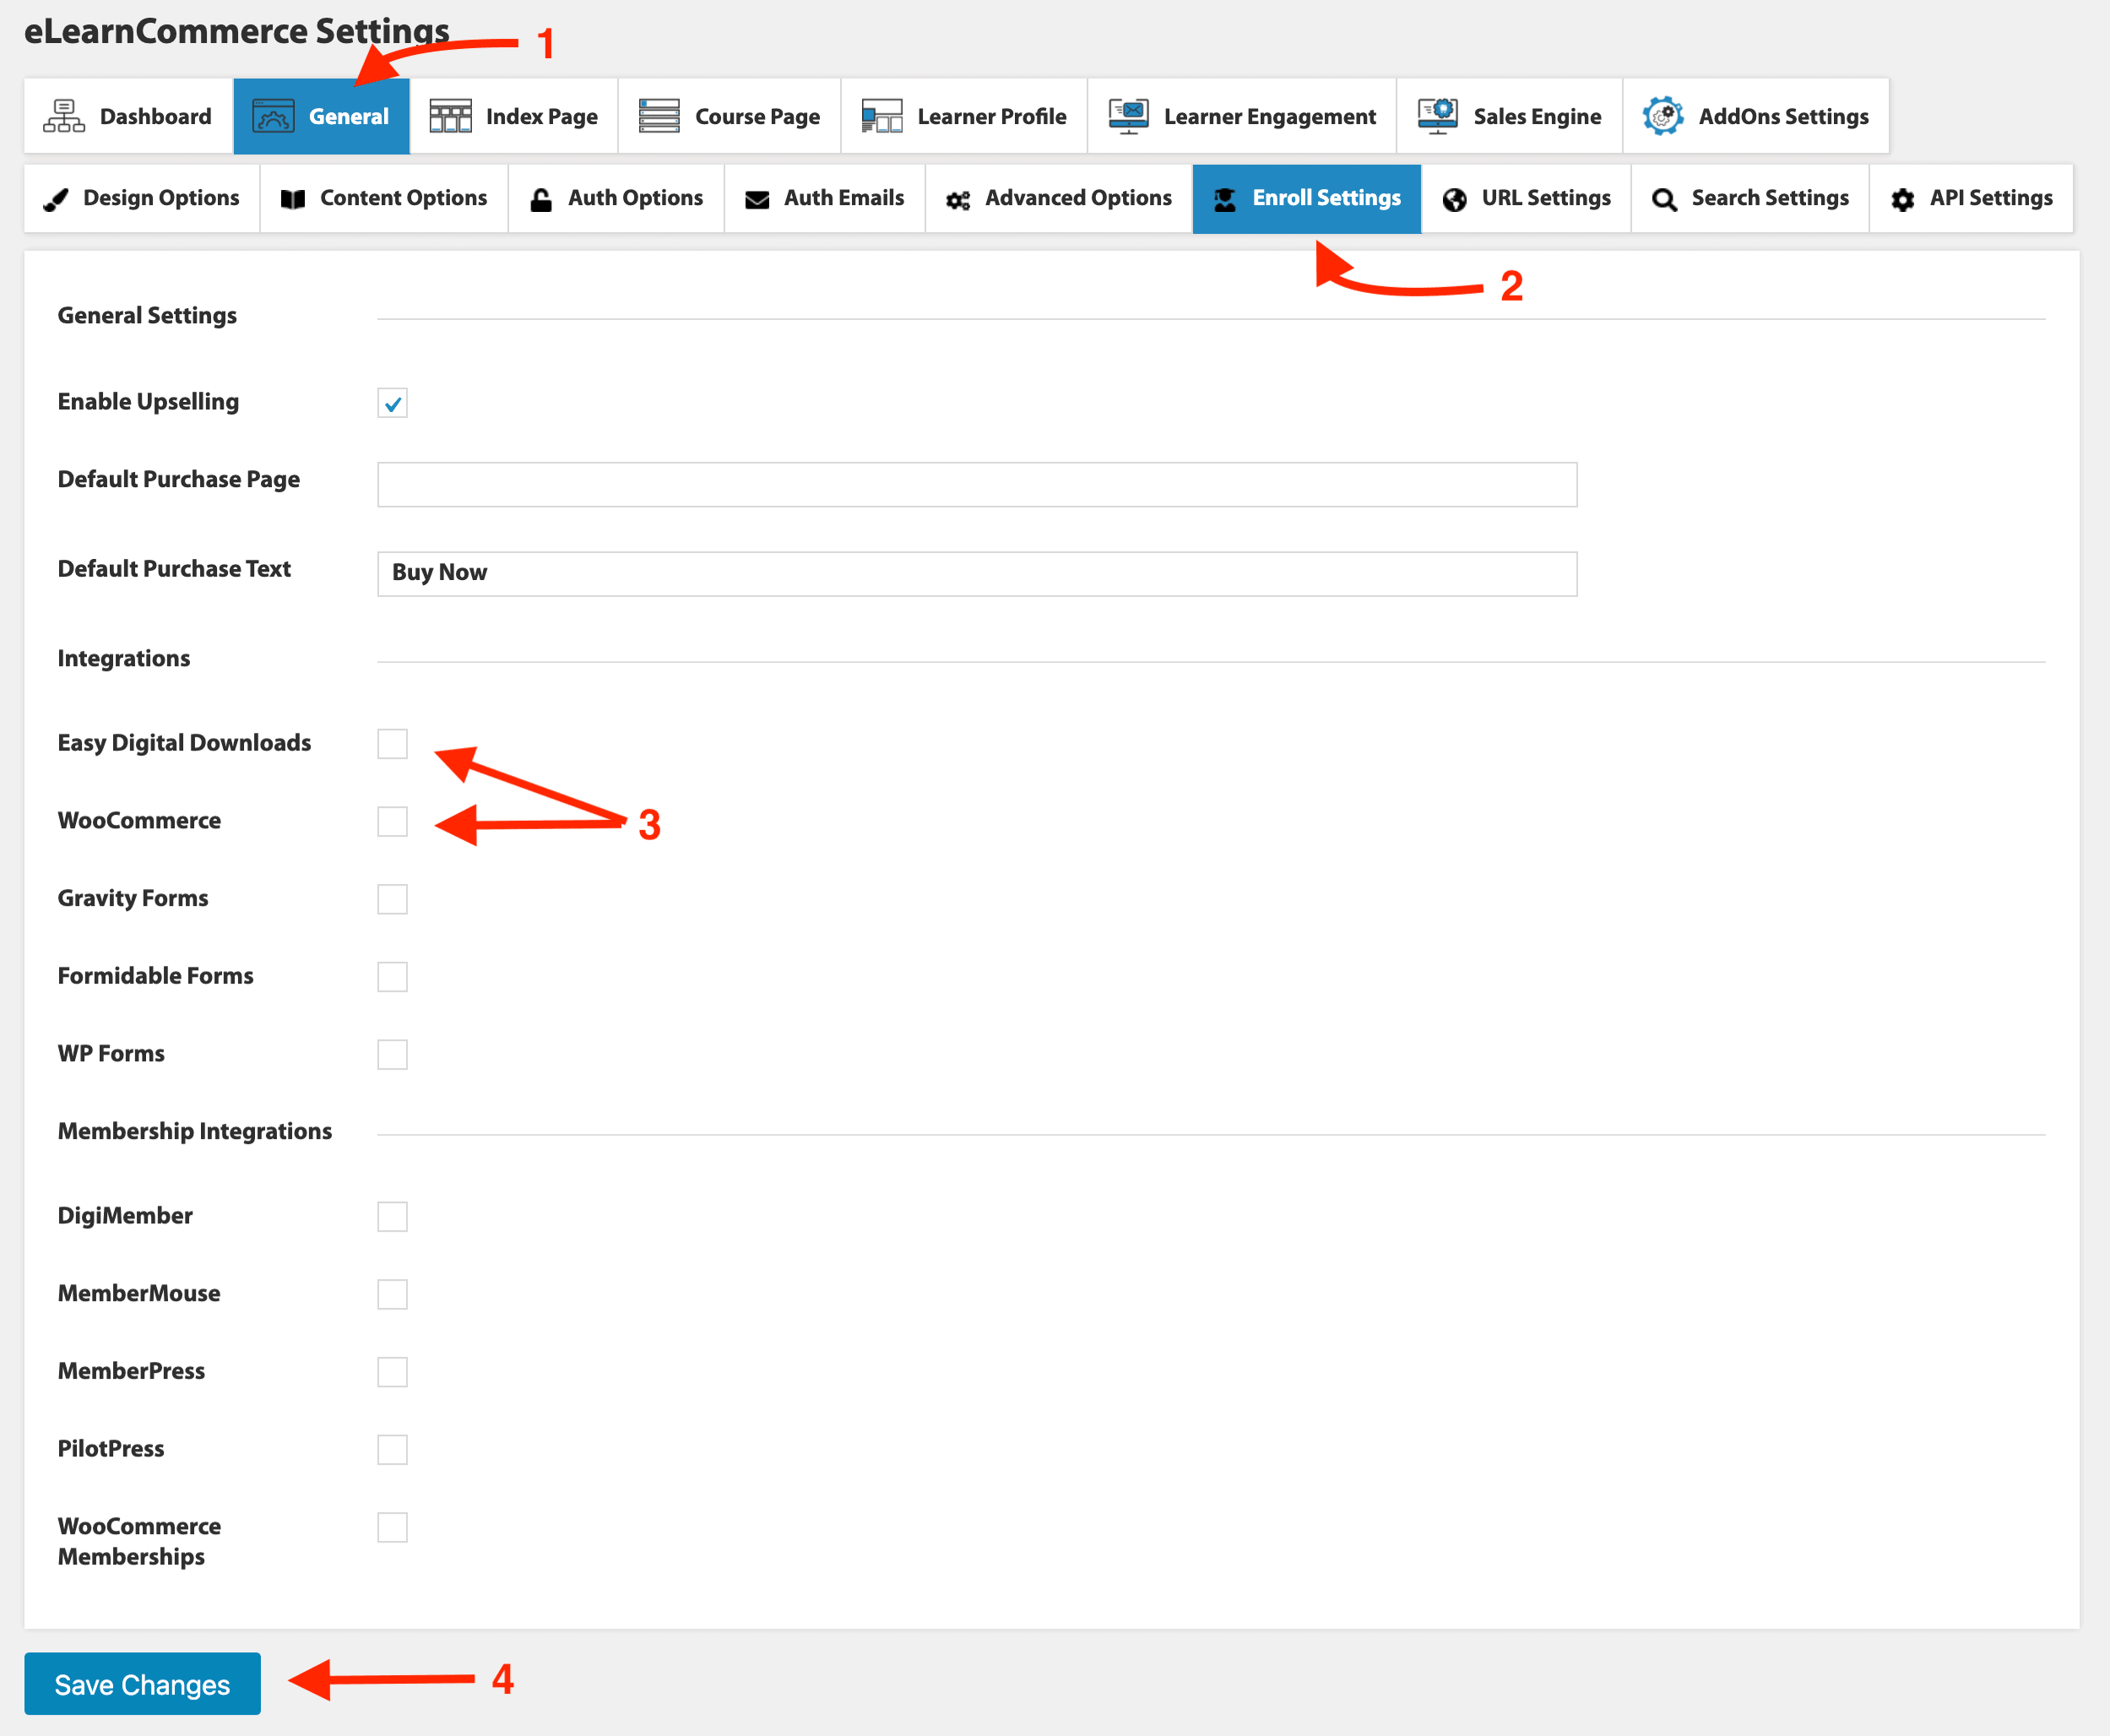Image resolution: width=2110 pixels, height=1736 pixels.
Task: Click the 'Integrations' section heading
Action: (x=123, y=658)
